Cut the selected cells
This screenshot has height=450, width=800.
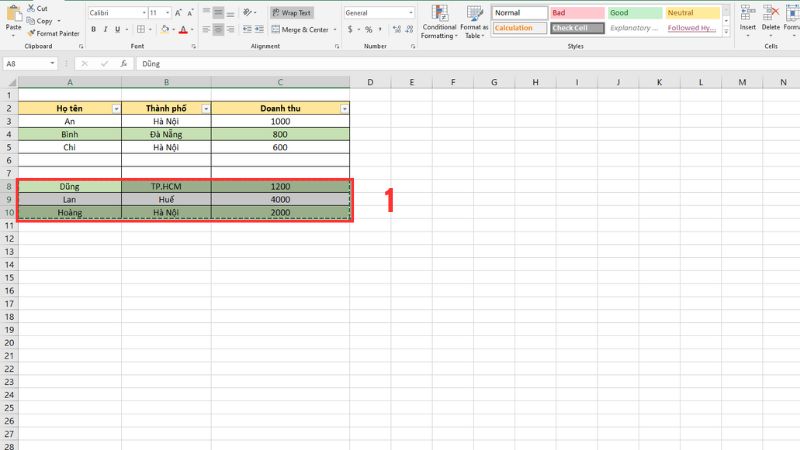coord(37,9)
